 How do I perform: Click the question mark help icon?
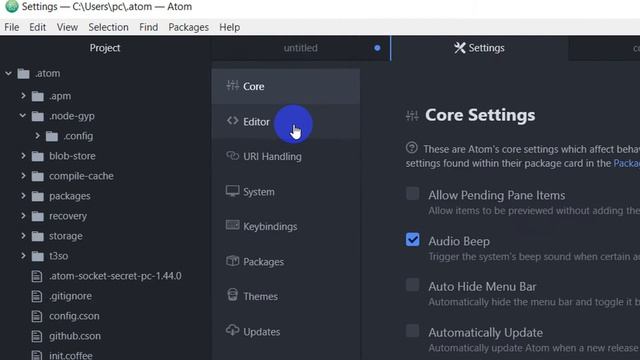(x=412, y=147)
